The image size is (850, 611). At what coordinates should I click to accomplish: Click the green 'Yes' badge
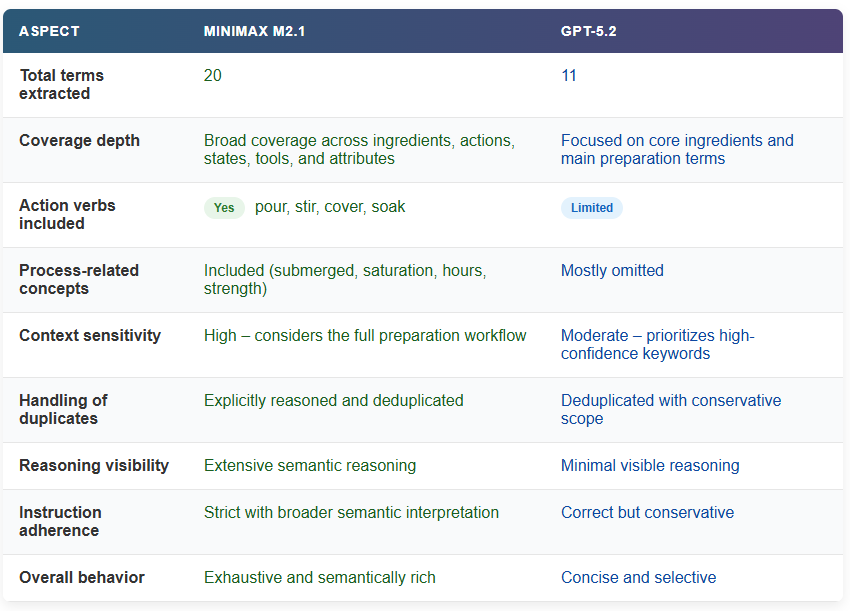224,208
